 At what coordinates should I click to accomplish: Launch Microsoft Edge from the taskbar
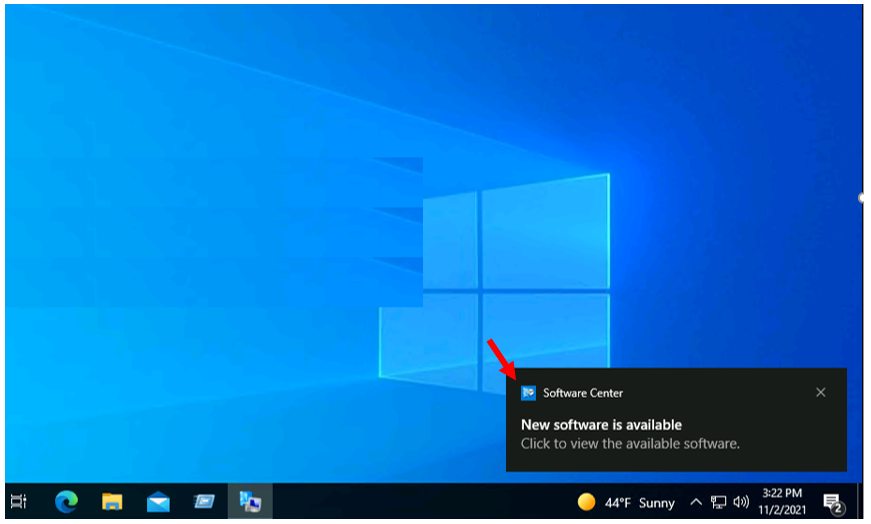click(67, 501)
